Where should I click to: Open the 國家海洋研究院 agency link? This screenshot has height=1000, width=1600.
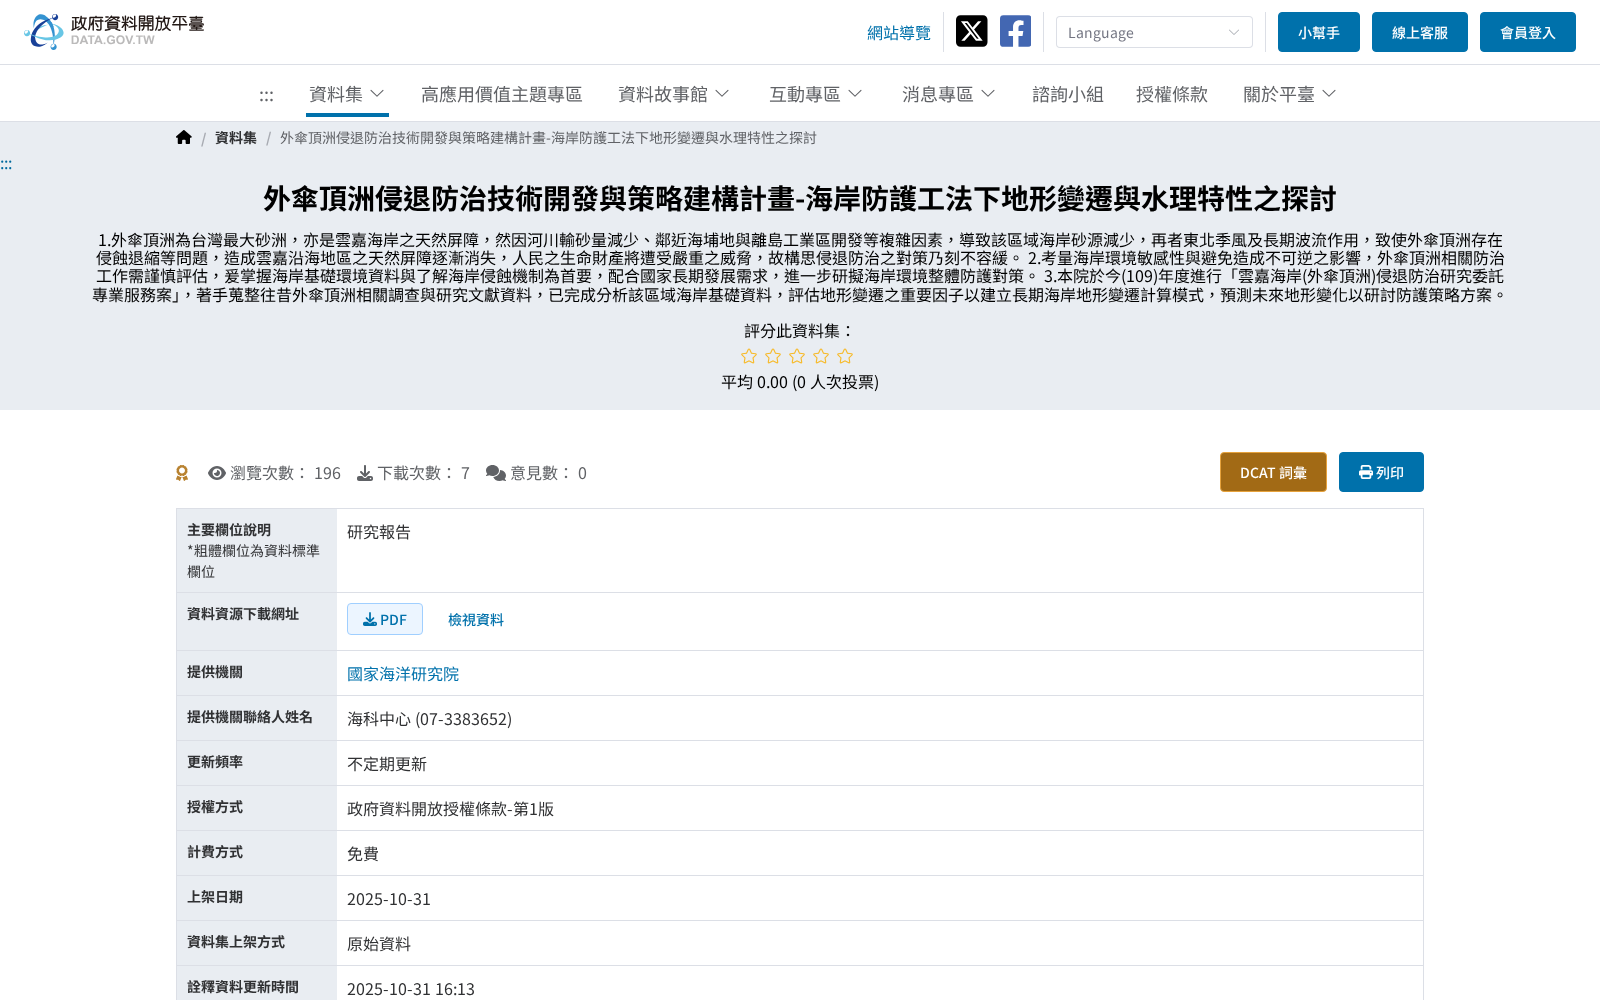click(x=403, y=674)
